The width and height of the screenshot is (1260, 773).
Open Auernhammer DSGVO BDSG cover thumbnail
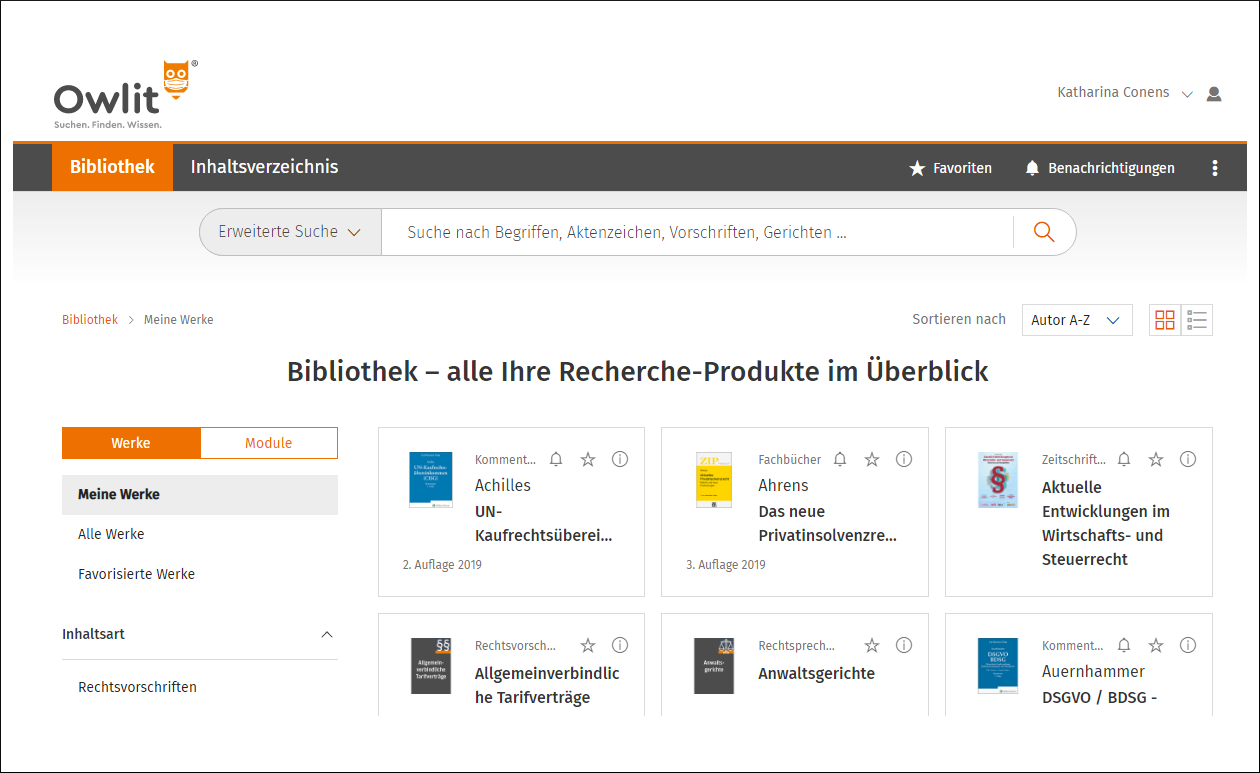(998, 666)
